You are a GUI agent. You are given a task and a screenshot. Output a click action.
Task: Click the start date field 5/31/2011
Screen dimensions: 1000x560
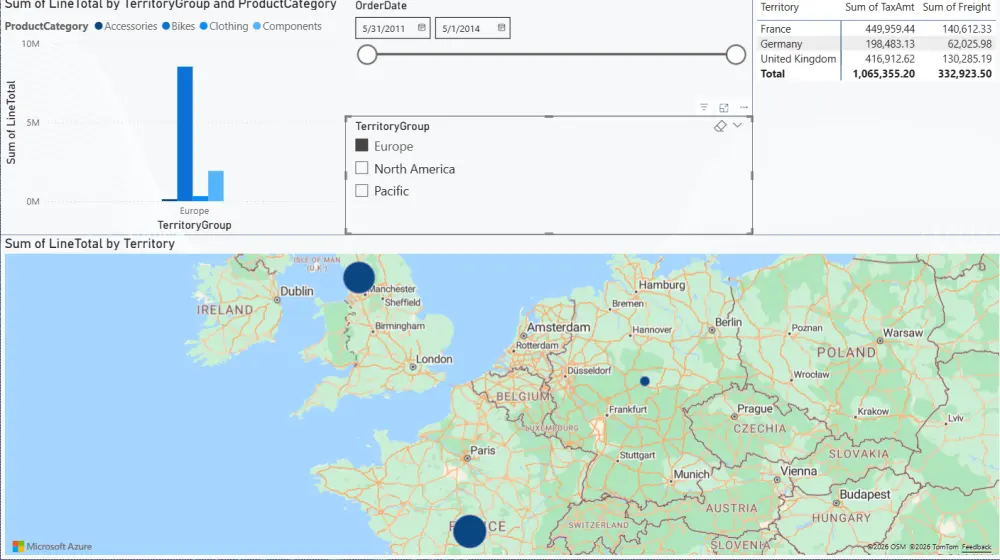[392, 28]
